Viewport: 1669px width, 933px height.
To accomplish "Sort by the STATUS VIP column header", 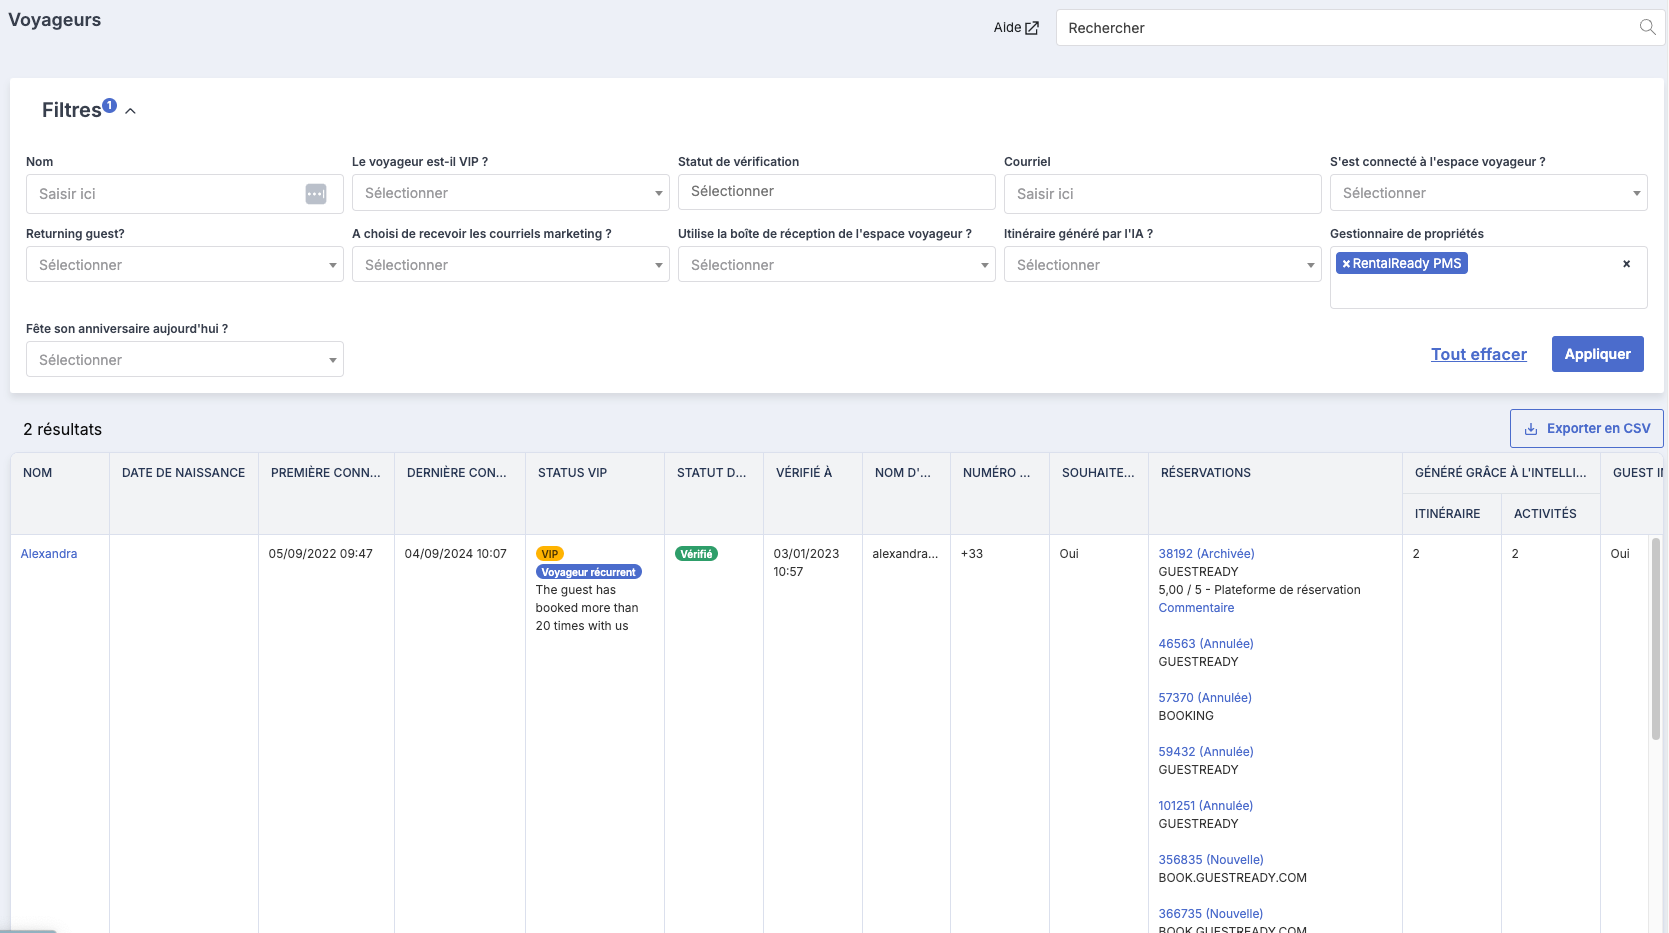I will click(572, 473).
